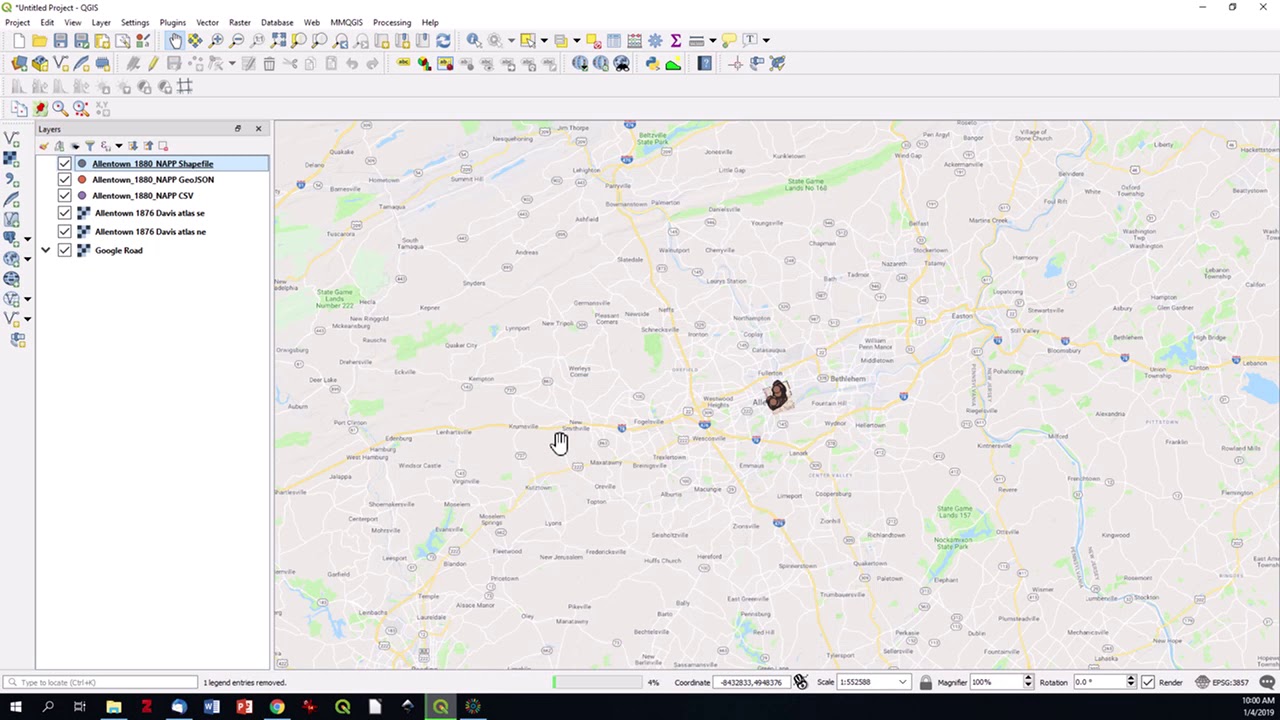Click the Delete Selected trash icon
This screenshot has width=1280, height=720.
coord(269,63)
